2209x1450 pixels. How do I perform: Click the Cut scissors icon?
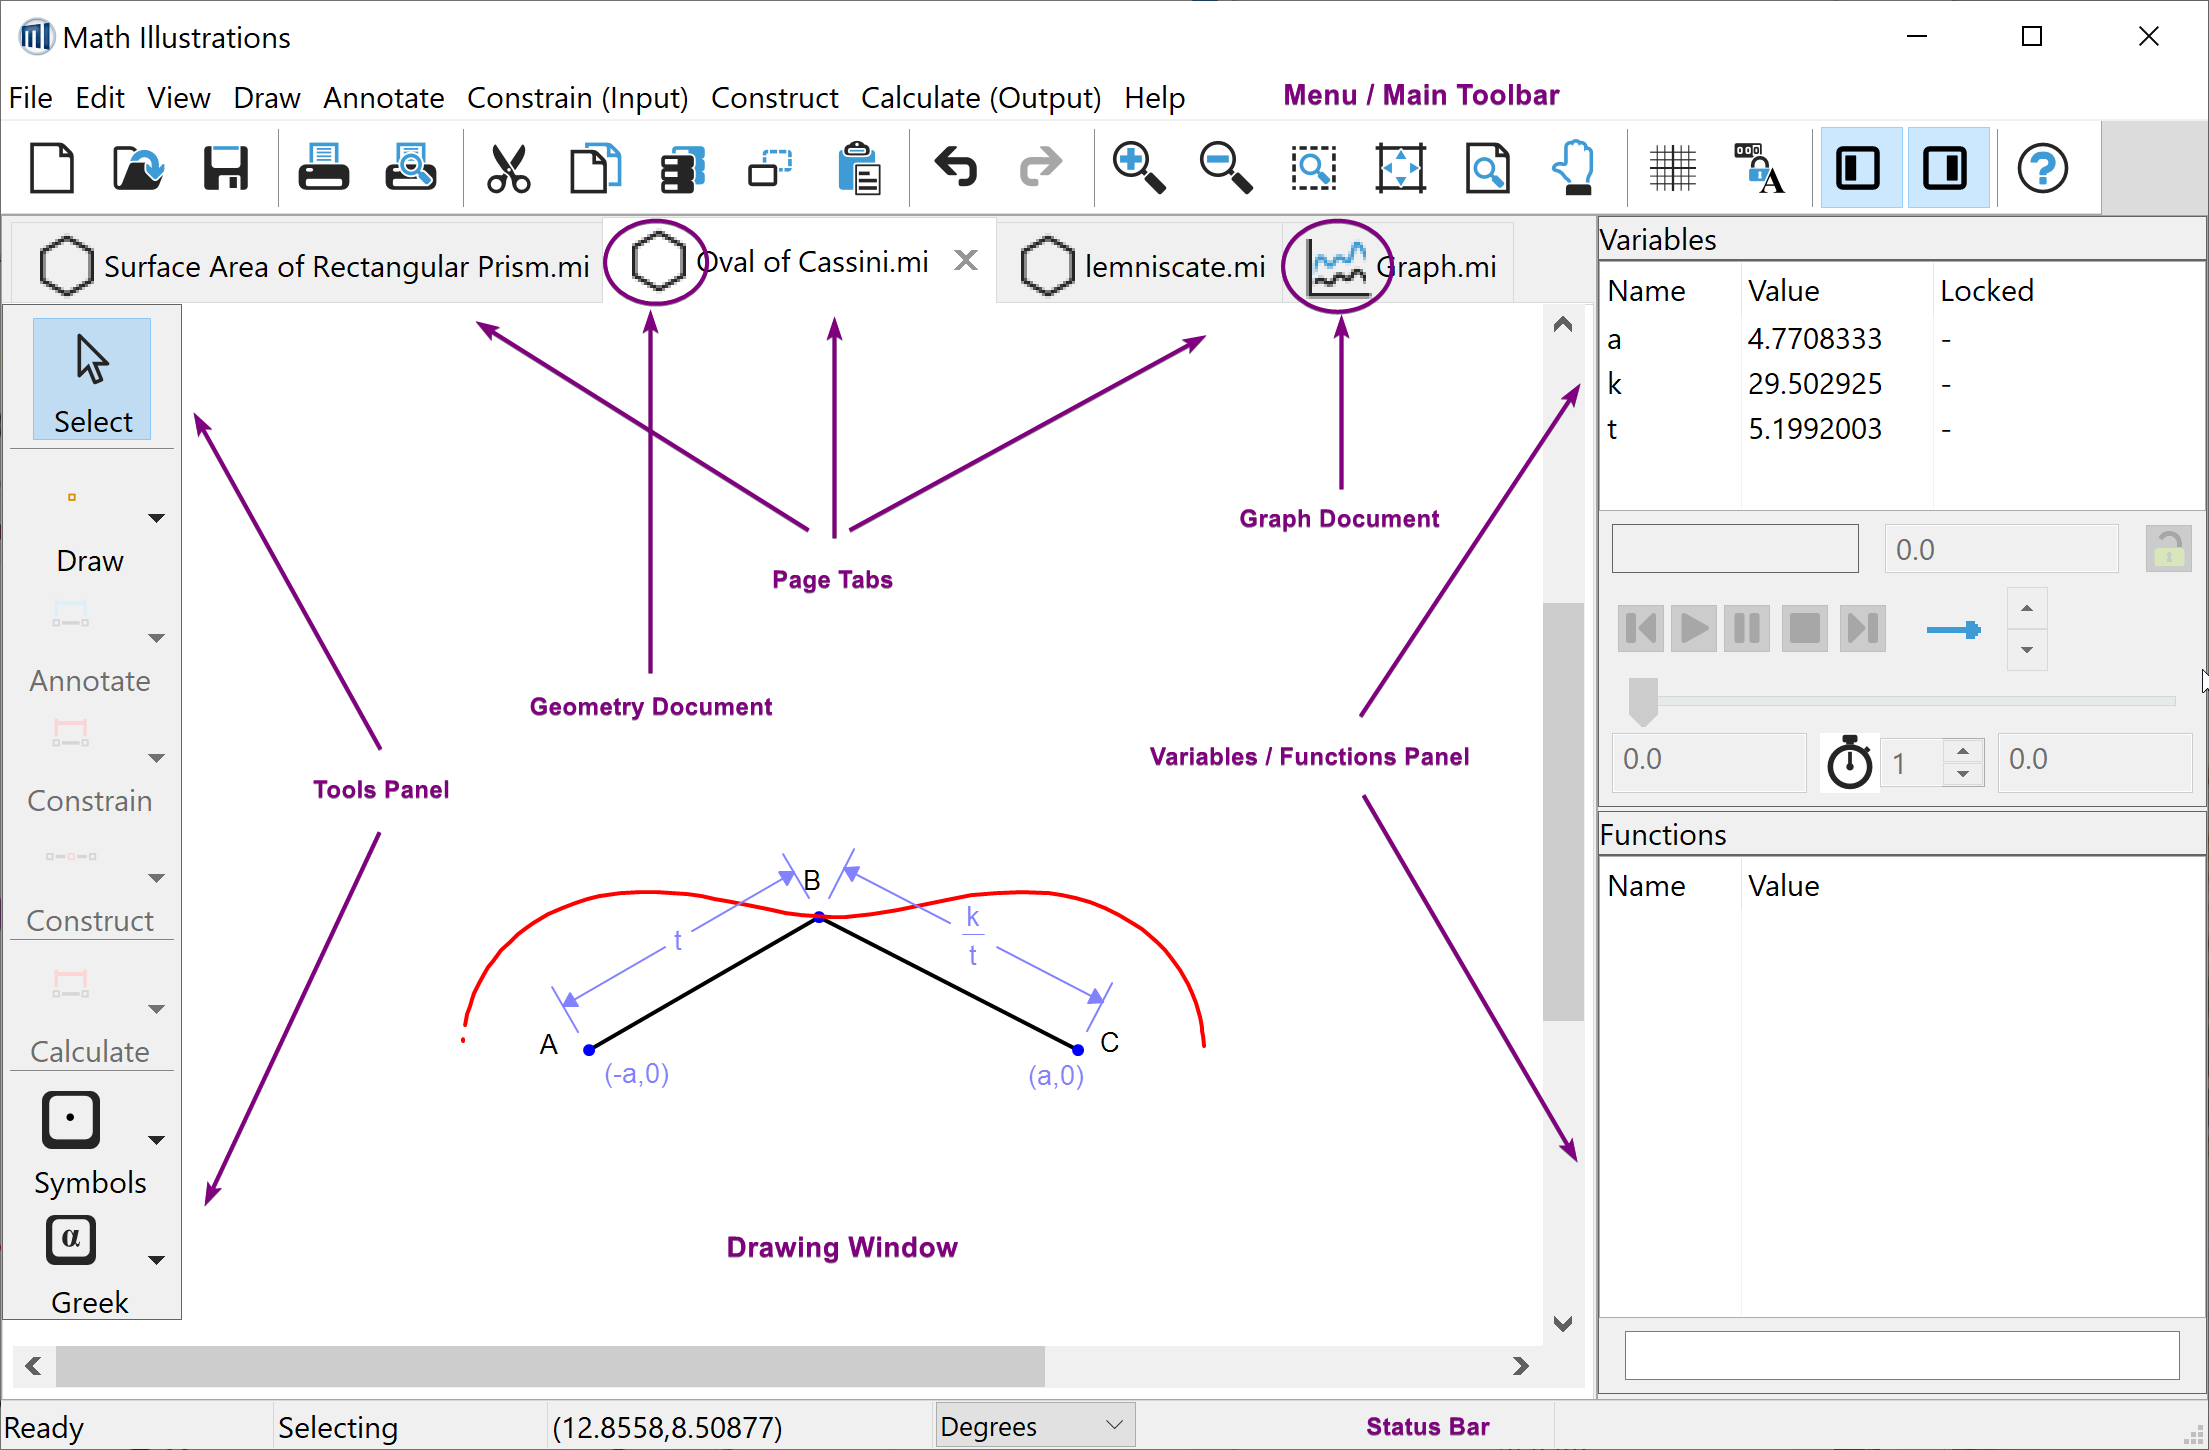(508, 168)
